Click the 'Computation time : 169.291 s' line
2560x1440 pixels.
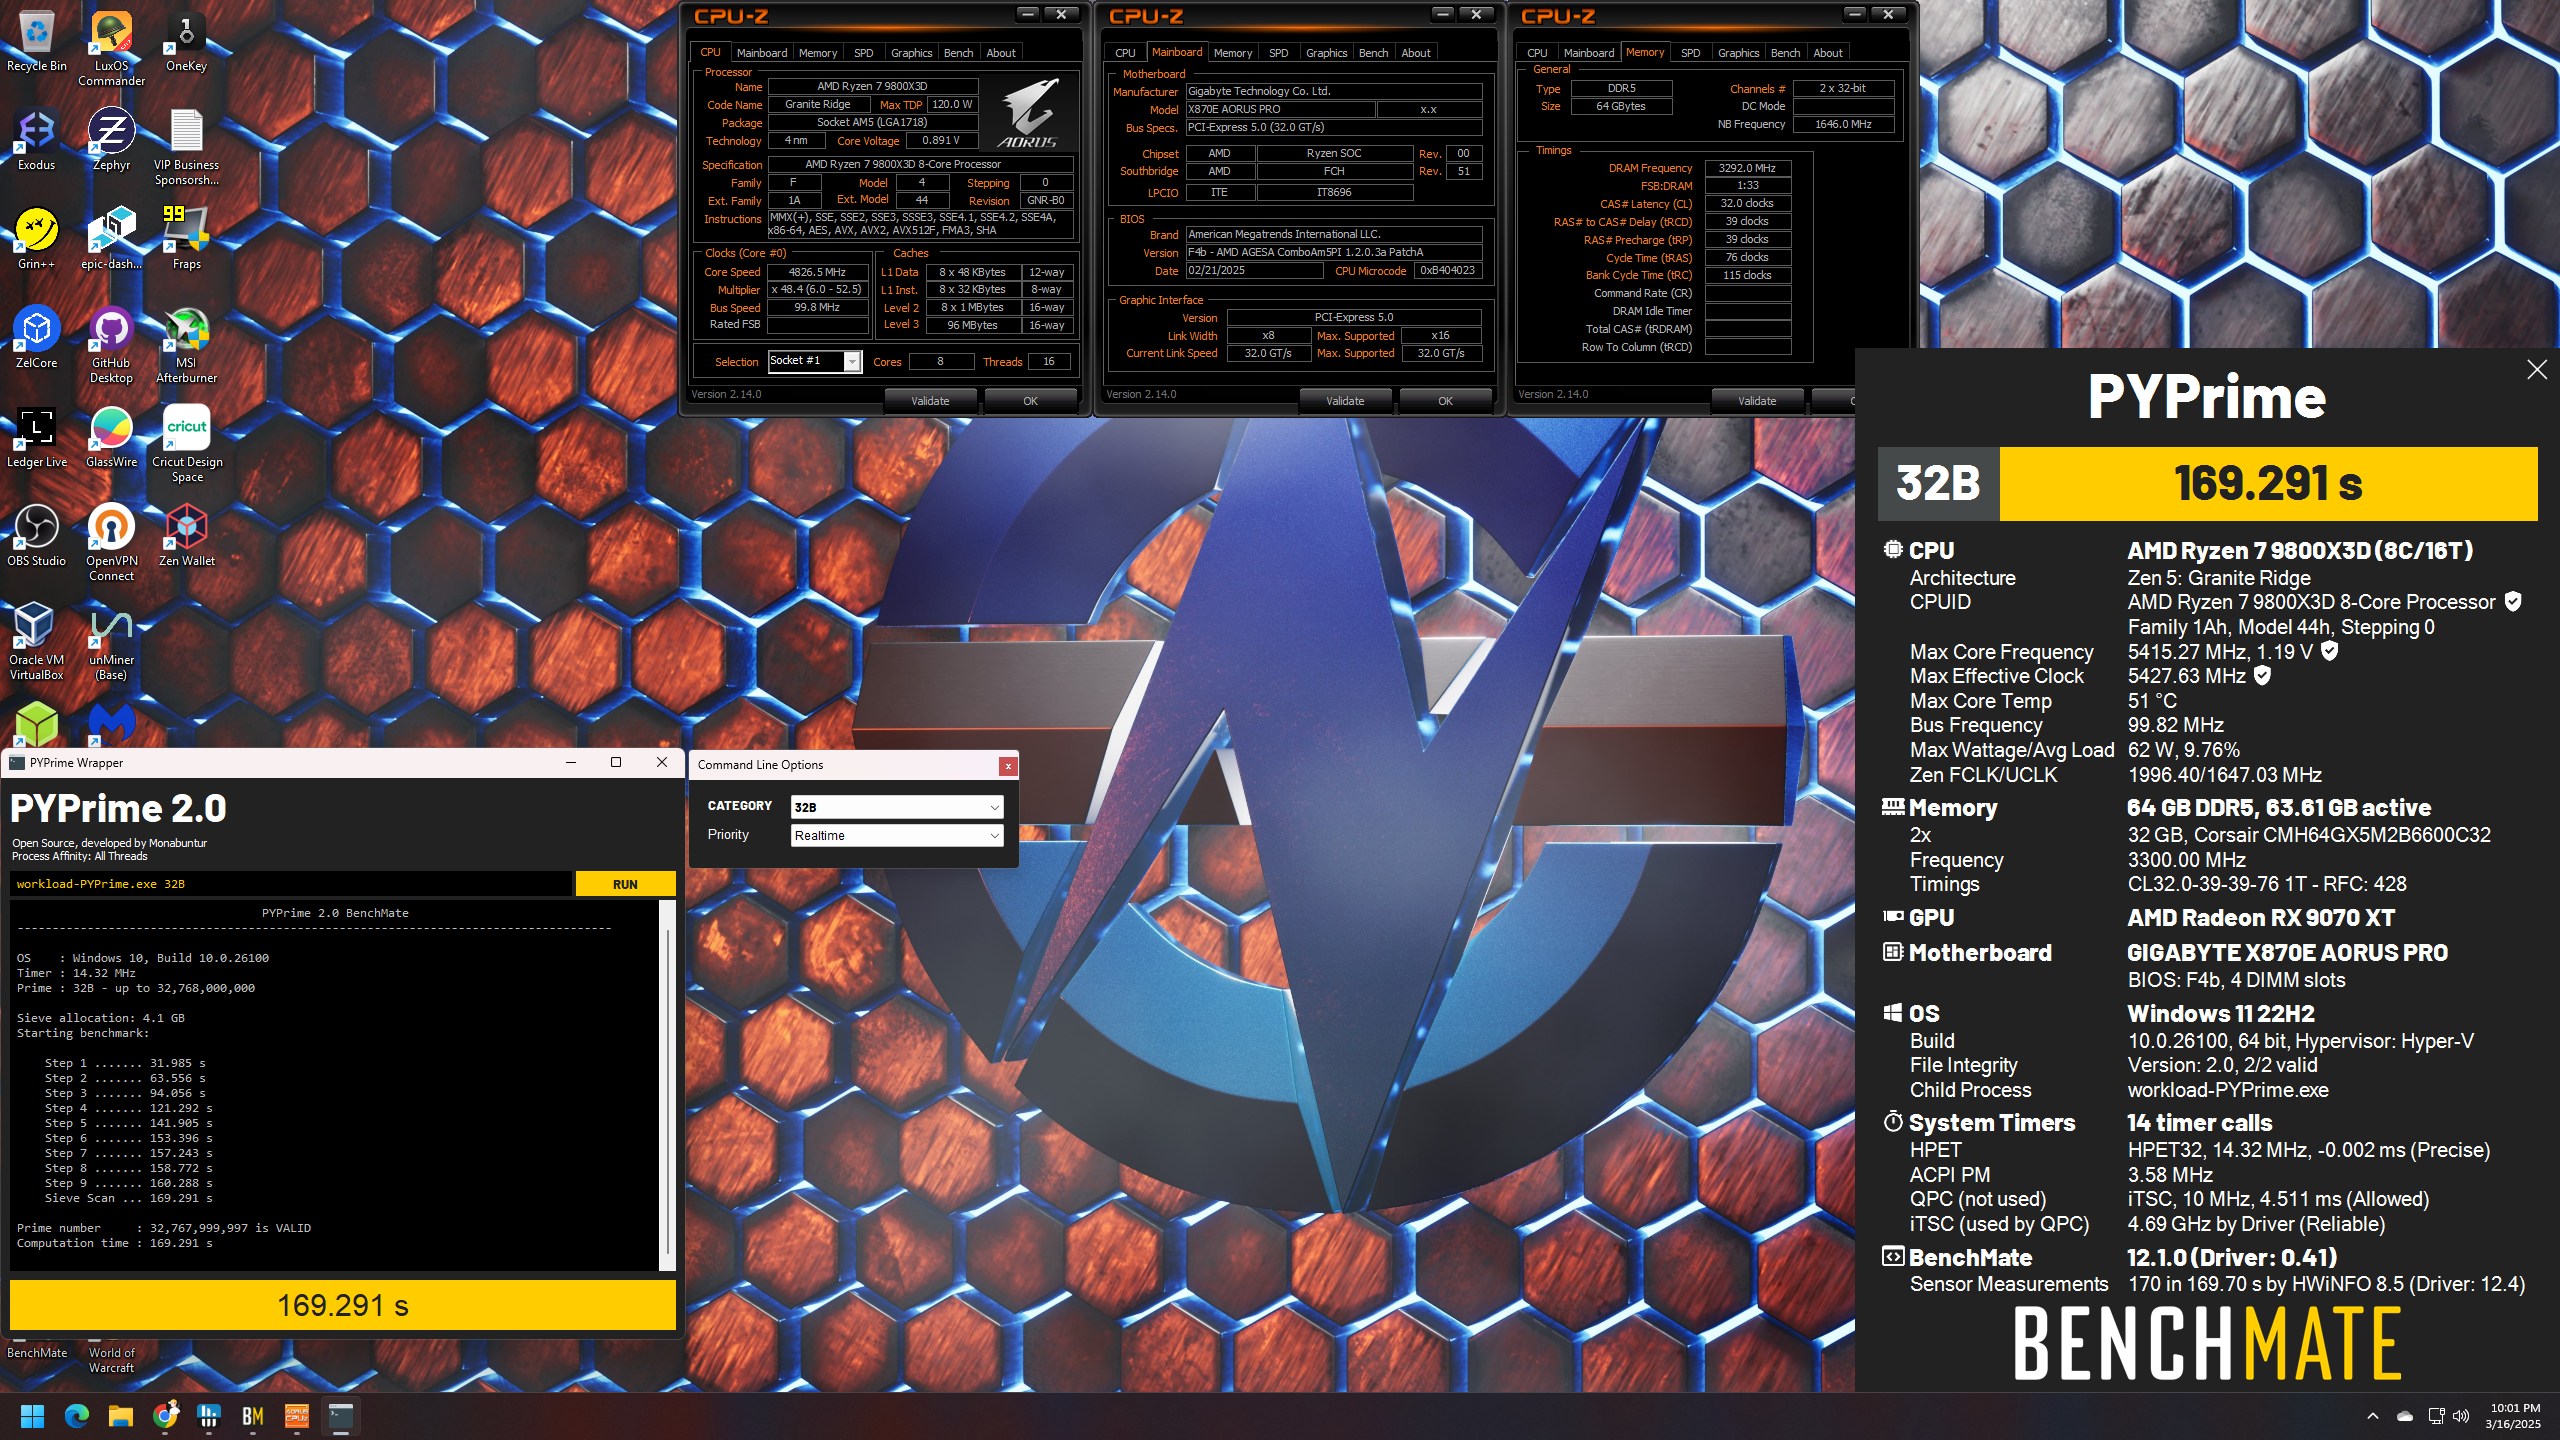115,1243
